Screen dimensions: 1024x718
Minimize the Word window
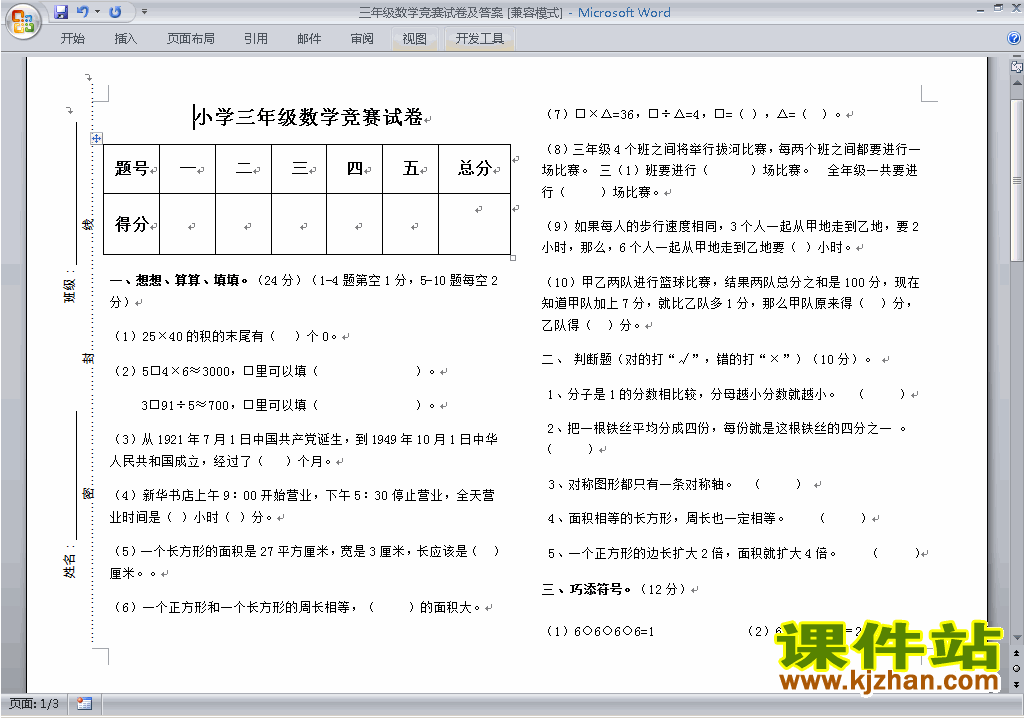click(x=981, y=9)
